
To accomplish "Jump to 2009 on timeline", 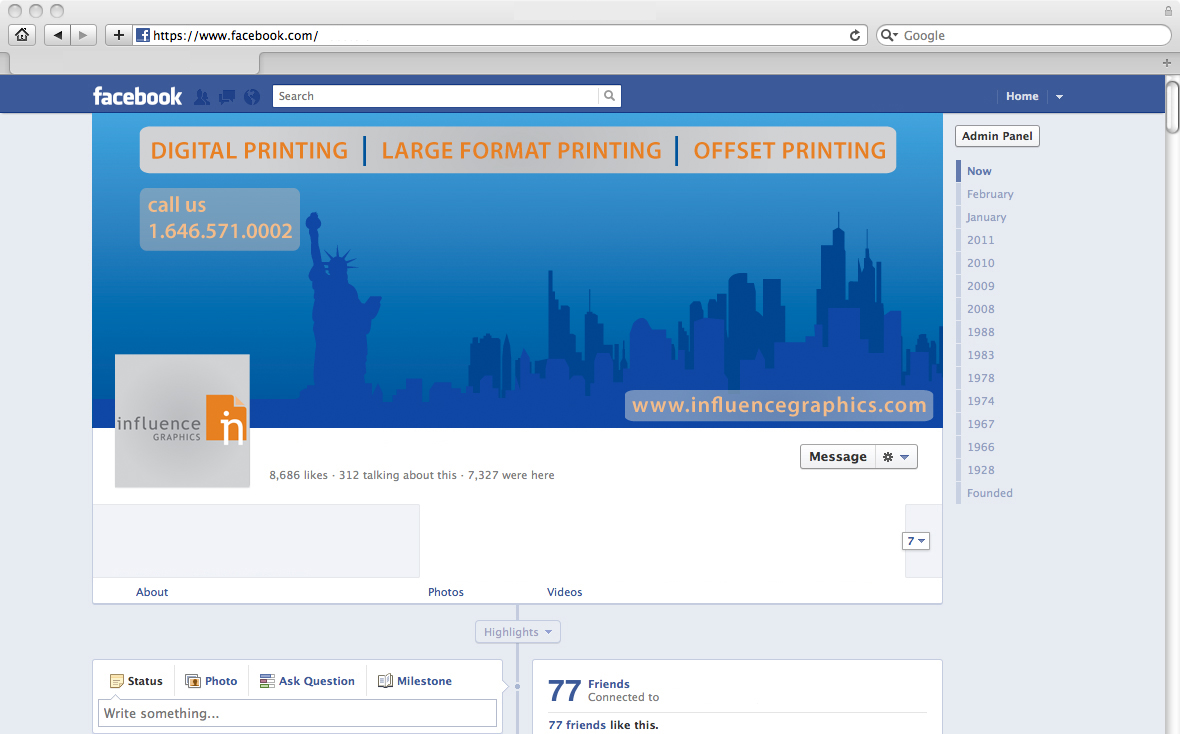I will pyautogui.click(x=981, y=286).
